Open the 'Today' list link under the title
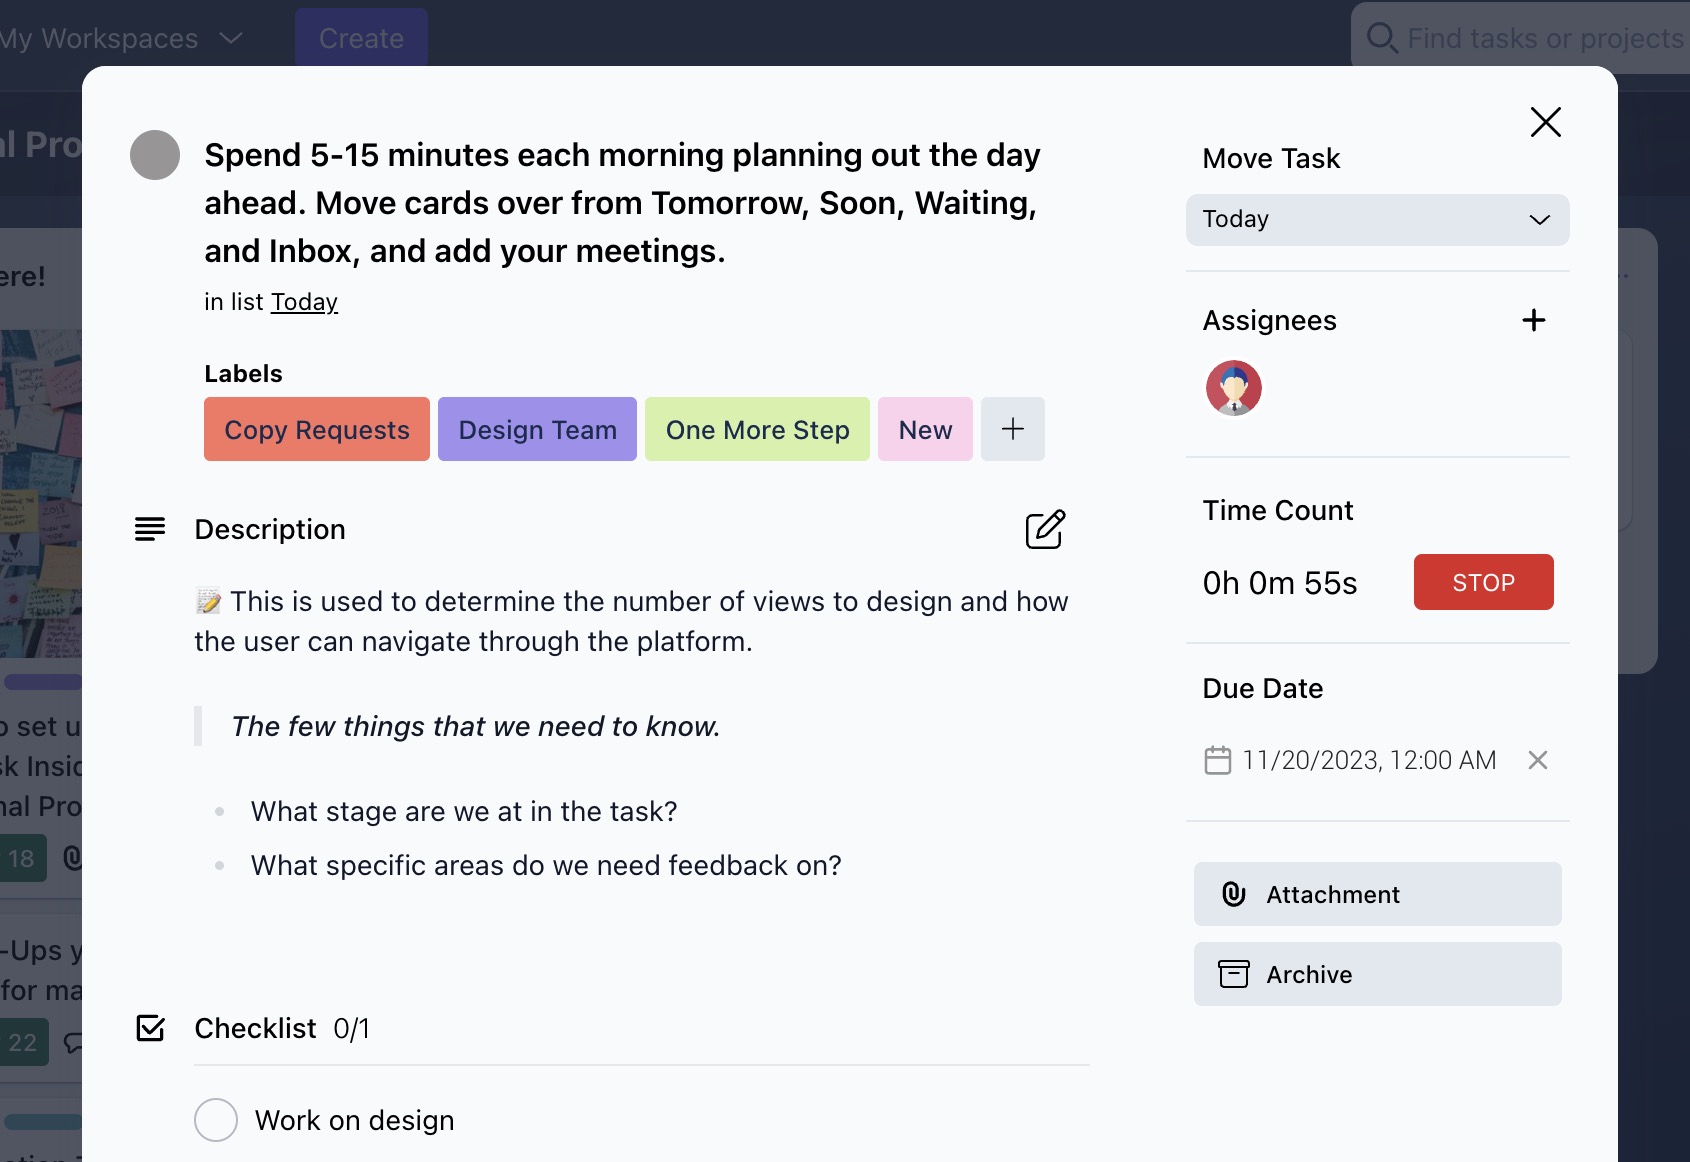The image size is (1690, 1162). coord(303,301)
